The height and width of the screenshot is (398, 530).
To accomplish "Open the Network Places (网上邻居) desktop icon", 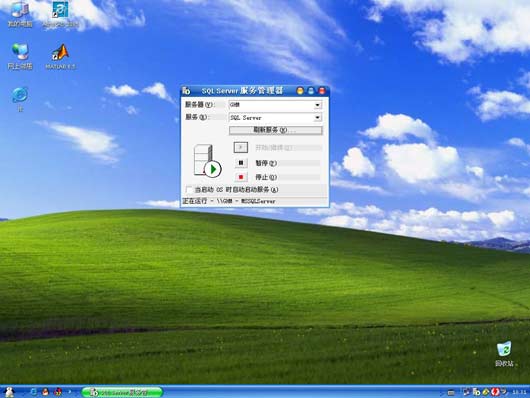I will [x=20, y=57].
